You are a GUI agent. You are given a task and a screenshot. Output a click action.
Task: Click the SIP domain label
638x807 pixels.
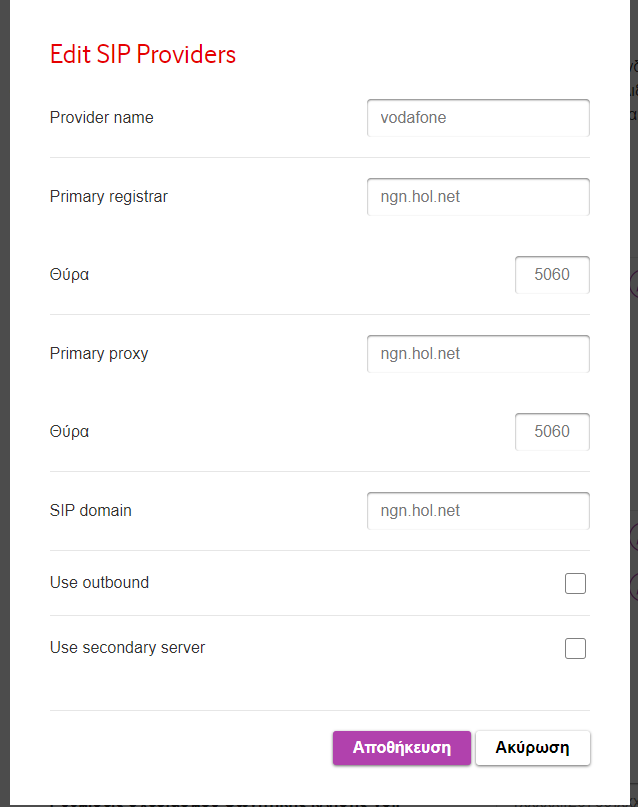pyautogui.click(x=91, y=510)
